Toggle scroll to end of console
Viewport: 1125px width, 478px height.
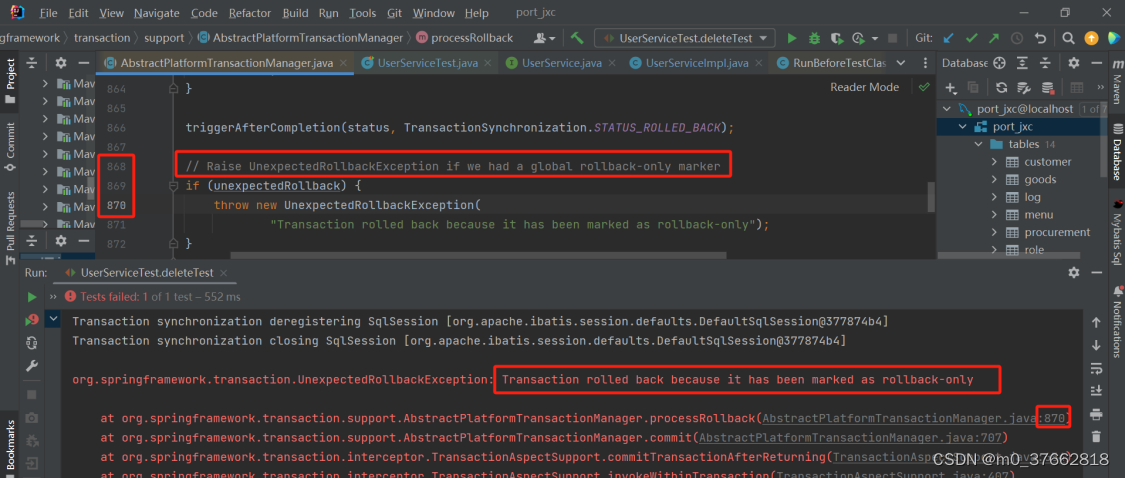click(x=1096, y=390)
